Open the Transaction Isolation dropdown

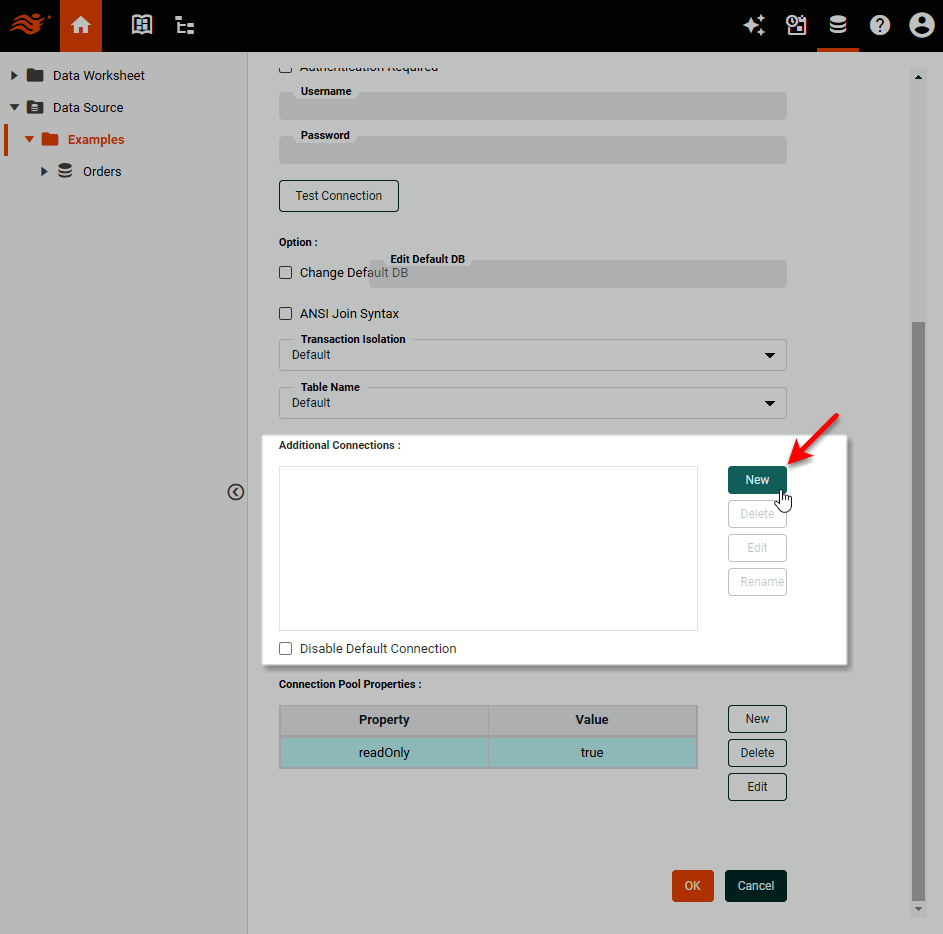coord(770,355)
